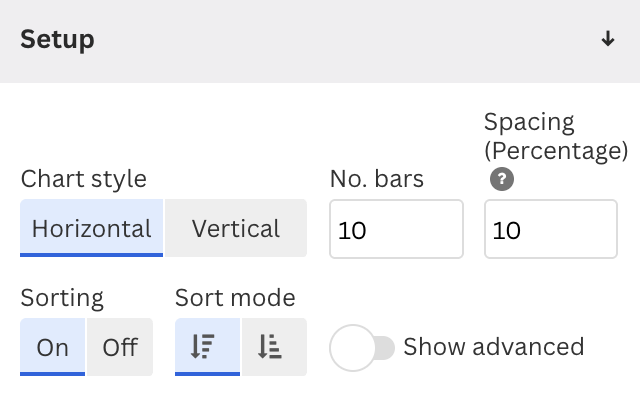Click the Chart style label
640x406 pixels.
(x=84, y=179)
